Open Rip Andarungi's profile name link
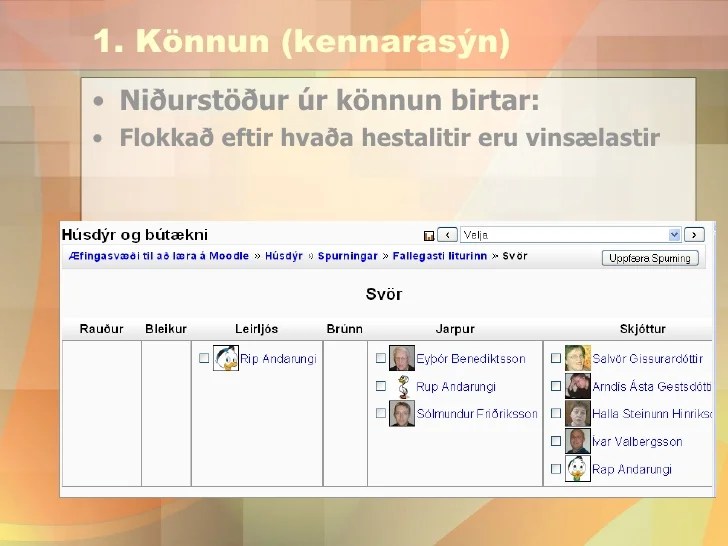The image size is (728, 546). click(x=278, y=359)
